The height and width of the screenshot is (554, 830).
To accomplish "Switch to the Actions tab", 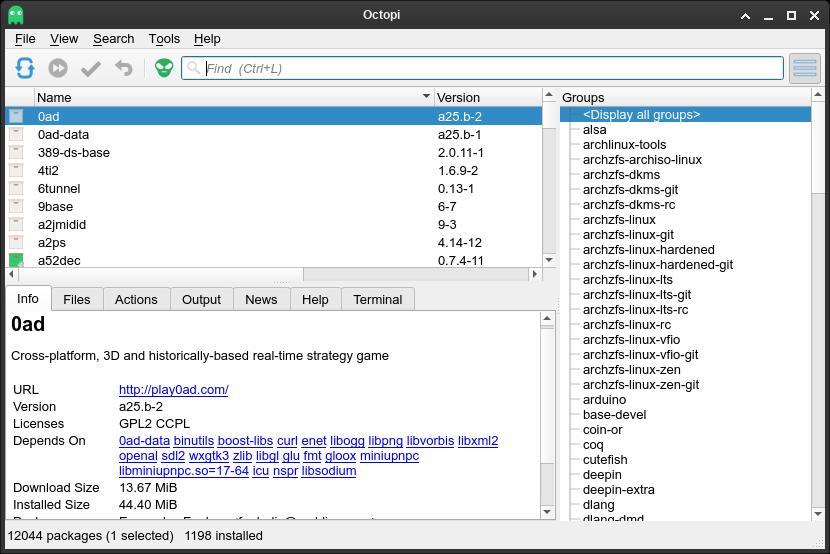I will [136, 299].
